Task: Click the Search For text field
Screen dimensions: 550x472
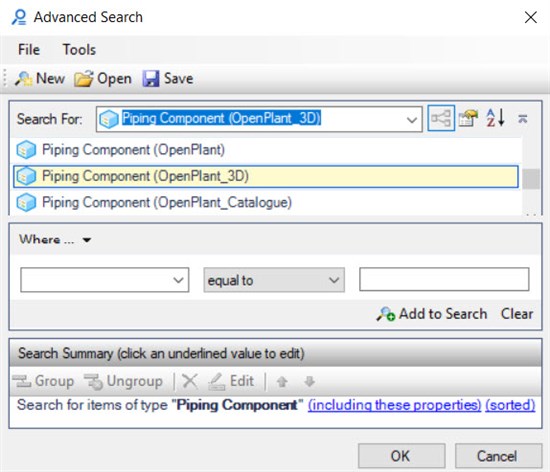Action: tap(259, 119)
